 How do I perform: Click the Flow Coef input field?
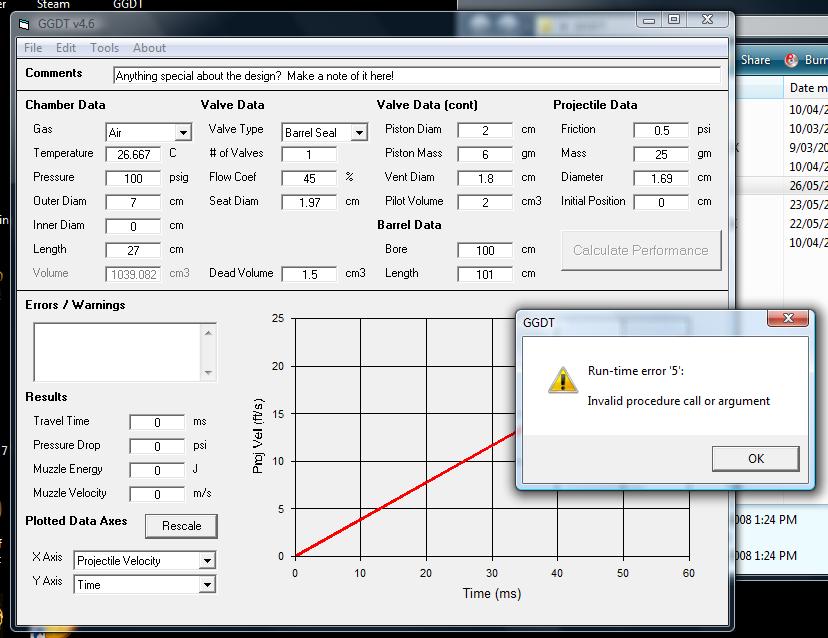(x=309, y=178)
